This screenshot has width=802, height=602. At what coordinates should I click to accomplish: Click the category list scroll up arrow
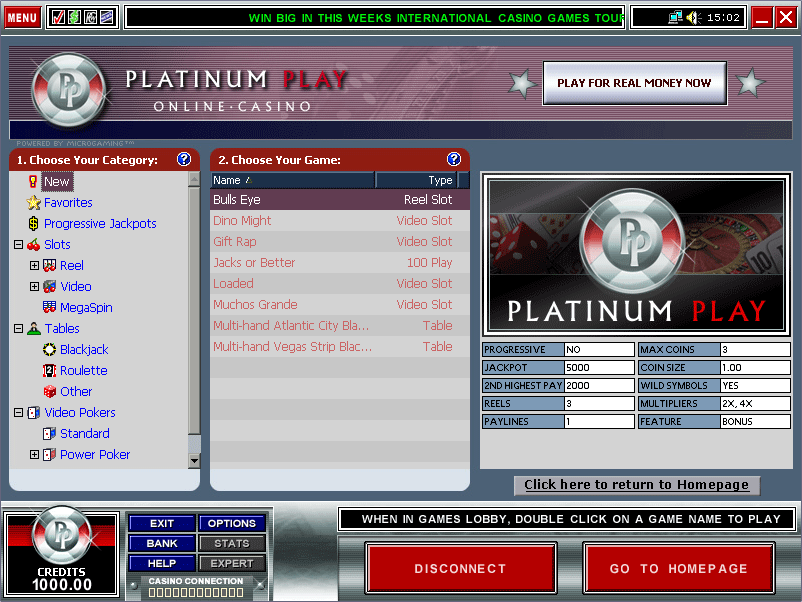(194, 179)
